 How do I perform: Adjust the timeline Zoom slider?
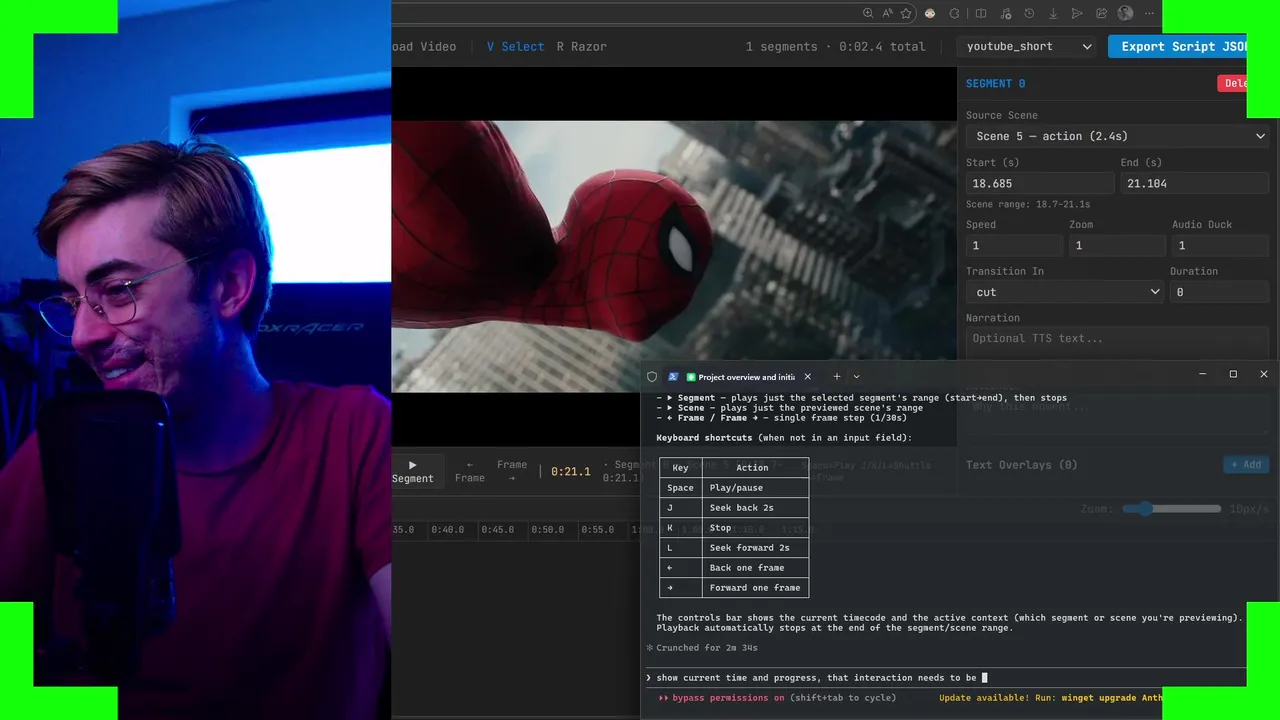(x=1171, y=509)
